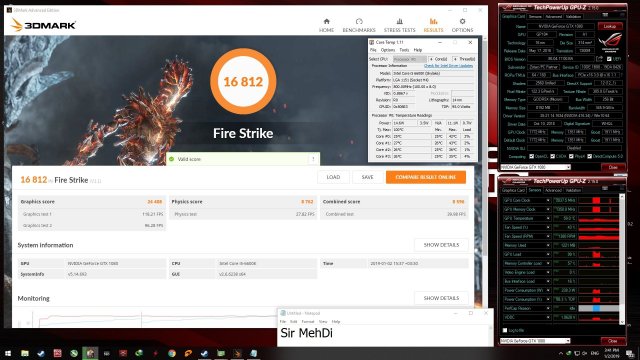Toggle DirectCompute 5.0 checkbox in GPU-Z

[x=589, y=156]
